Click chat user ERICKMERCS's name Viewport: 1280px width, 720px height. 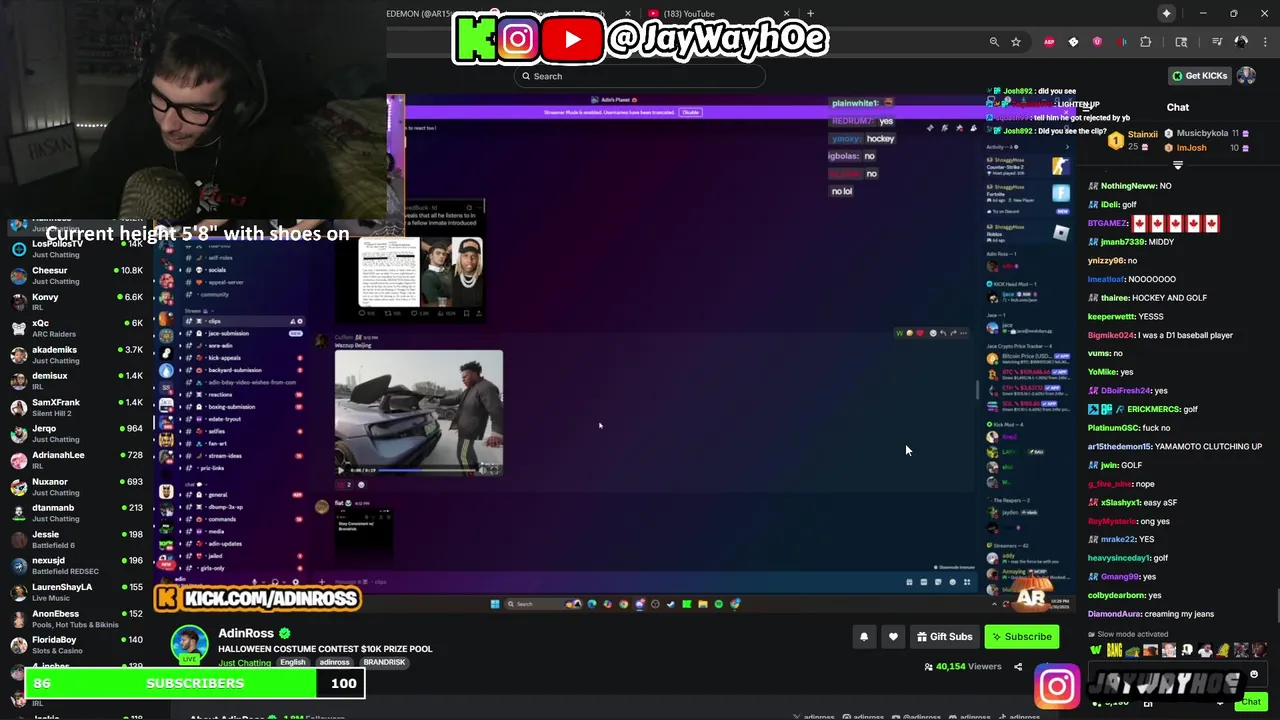pos(1154,409)
